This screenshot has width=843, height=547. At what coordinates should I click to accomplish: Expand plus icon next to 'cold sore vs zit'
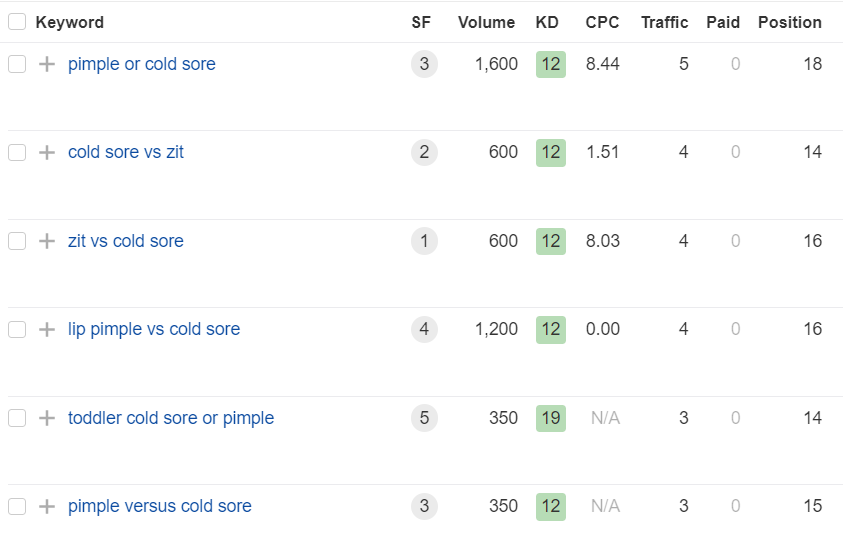[x=46, y=153]
